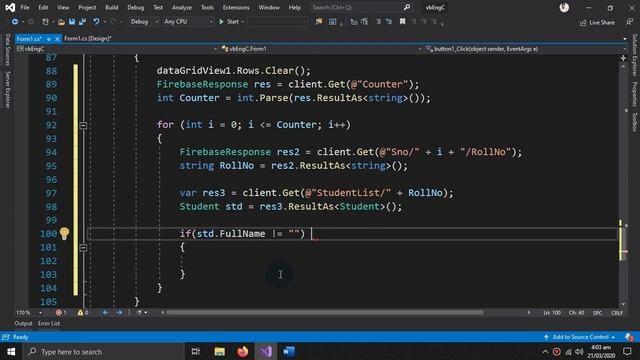The image size is (640, 360).
Task: Open the Add to Source Control dropdown
Action: coord(580,337)
